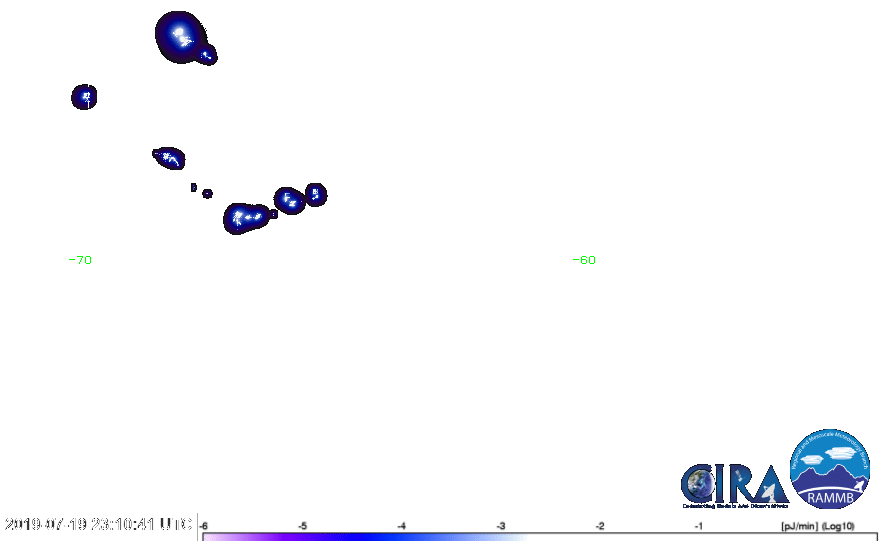This screenshot has width=880, height=541.
Task: Click the green -60 longitude label
Action: click(584, 260)
